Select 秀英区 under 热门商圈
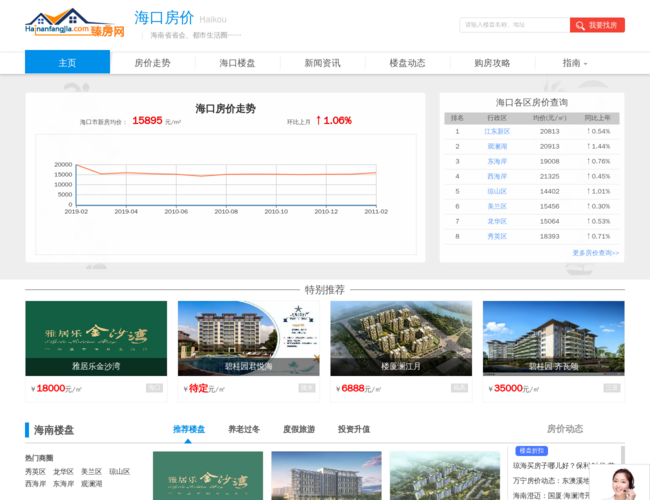 click(35, 472)
